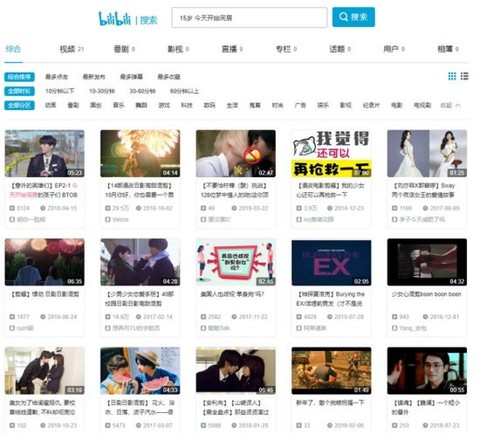Open title beginning 【日剧日影混剪】花火

pyautogui.click(x=139, y=407)
